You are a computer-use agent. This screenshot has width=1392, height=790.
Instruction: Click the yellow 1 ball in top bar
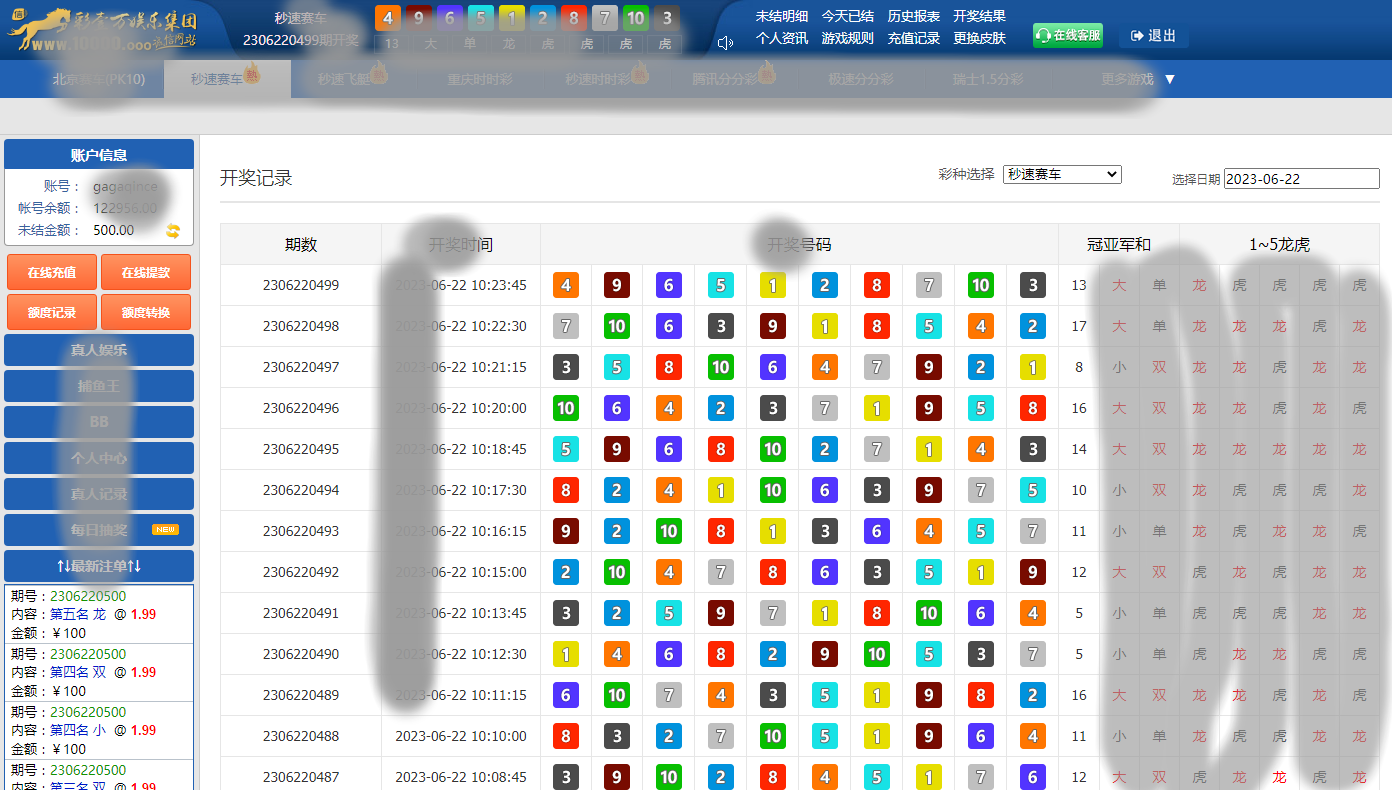click(x=512, y=18)
